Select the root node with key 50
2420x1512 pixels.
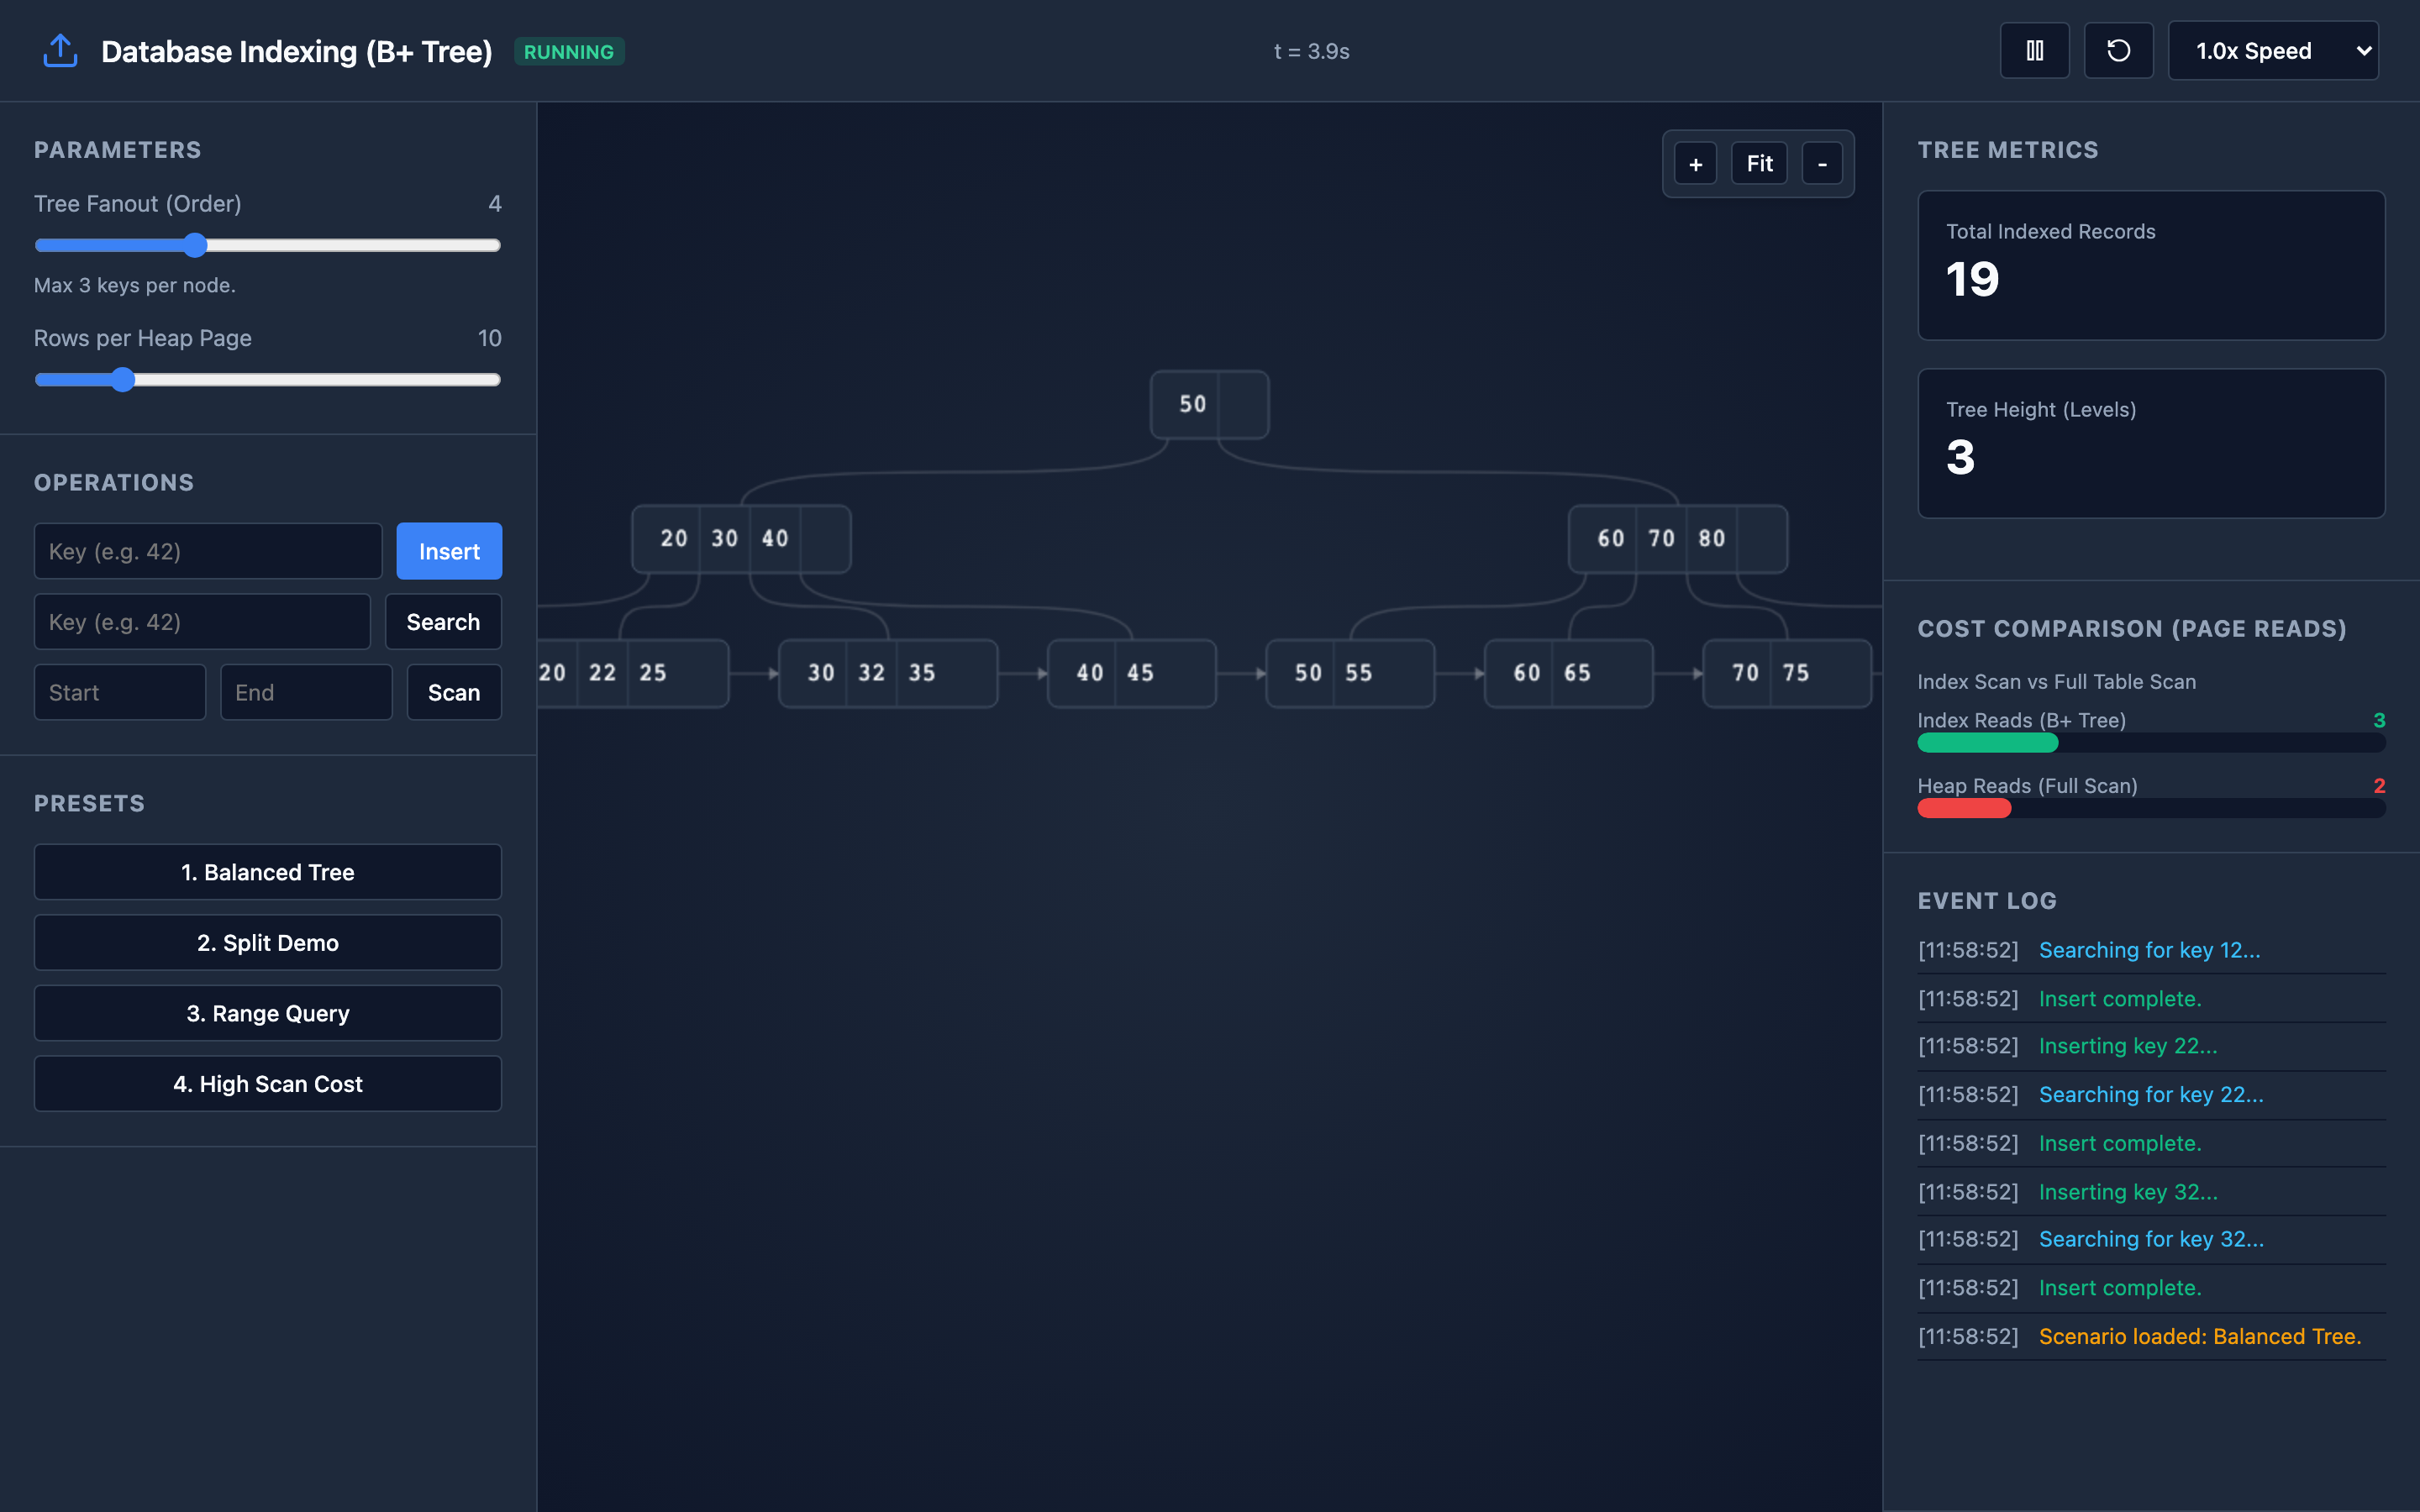[x=1209, y=405]
